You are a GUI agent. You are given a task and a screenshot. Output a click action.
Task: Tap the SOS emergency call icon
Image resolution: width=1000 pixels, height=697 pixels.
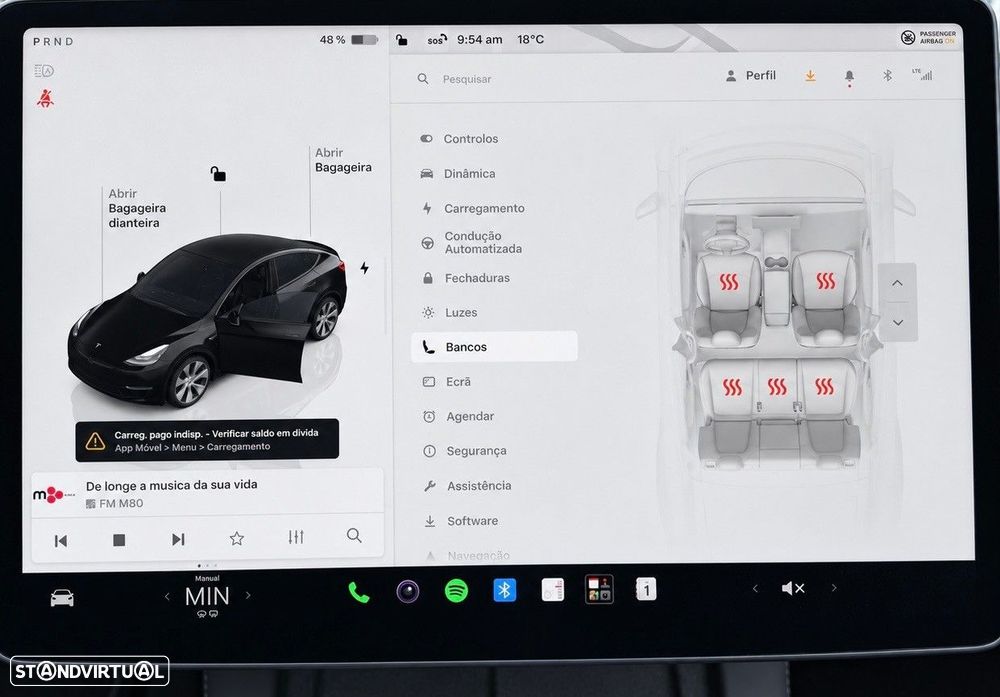point(436,40)
